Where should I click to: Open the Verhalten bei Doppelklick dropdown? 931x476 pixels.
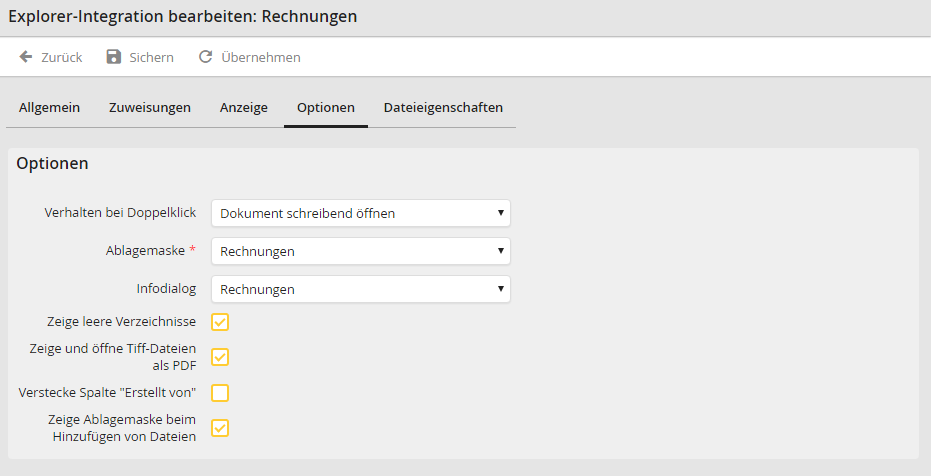360,213
